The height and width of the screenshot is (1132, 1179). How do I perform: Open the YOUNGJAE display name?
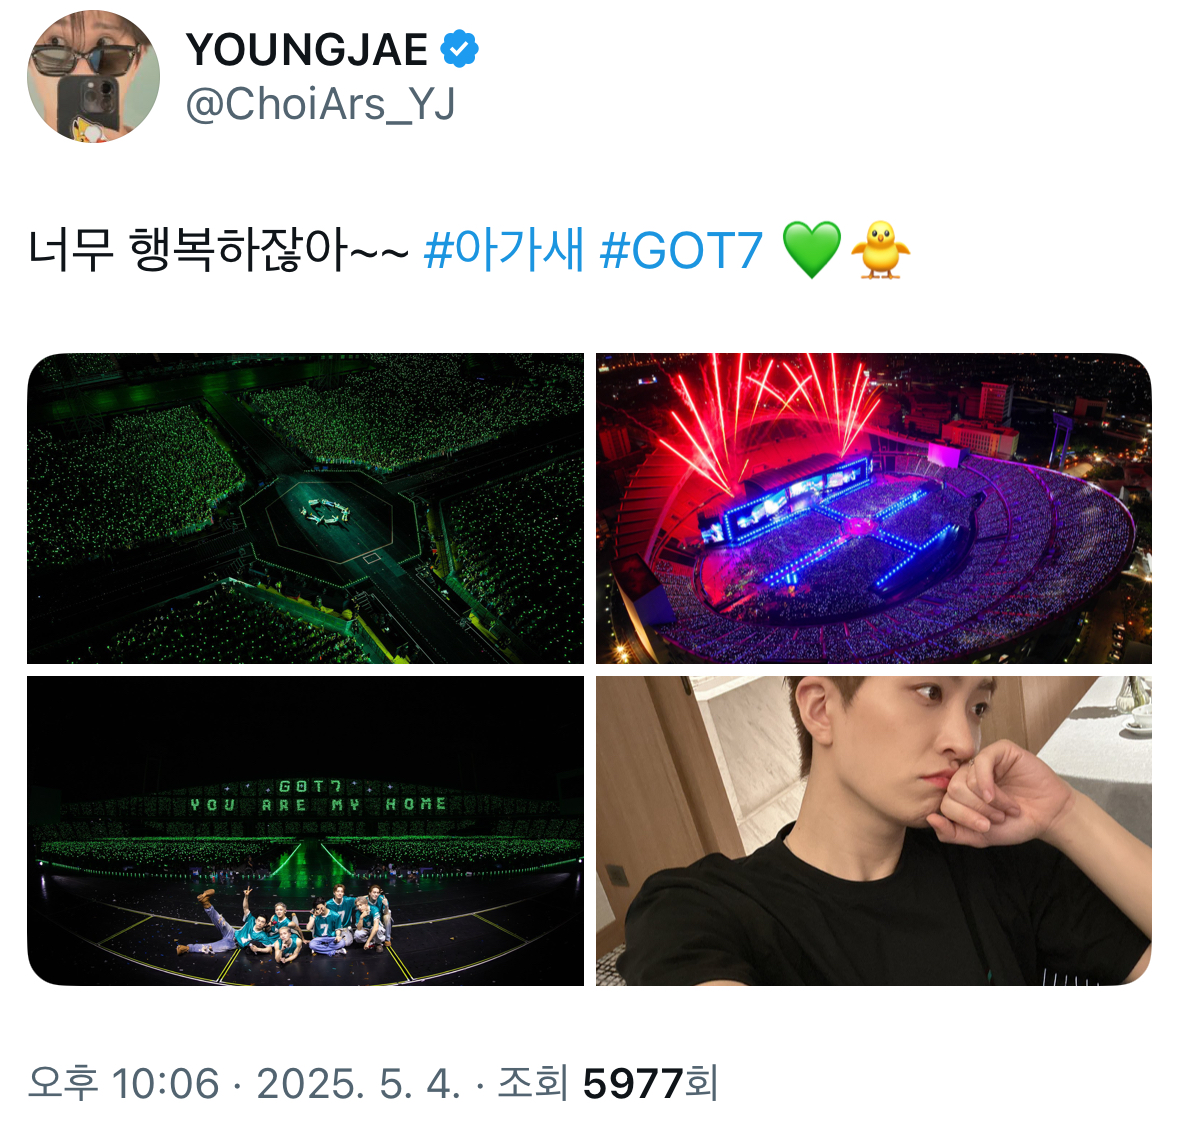(x=307, y=50)
